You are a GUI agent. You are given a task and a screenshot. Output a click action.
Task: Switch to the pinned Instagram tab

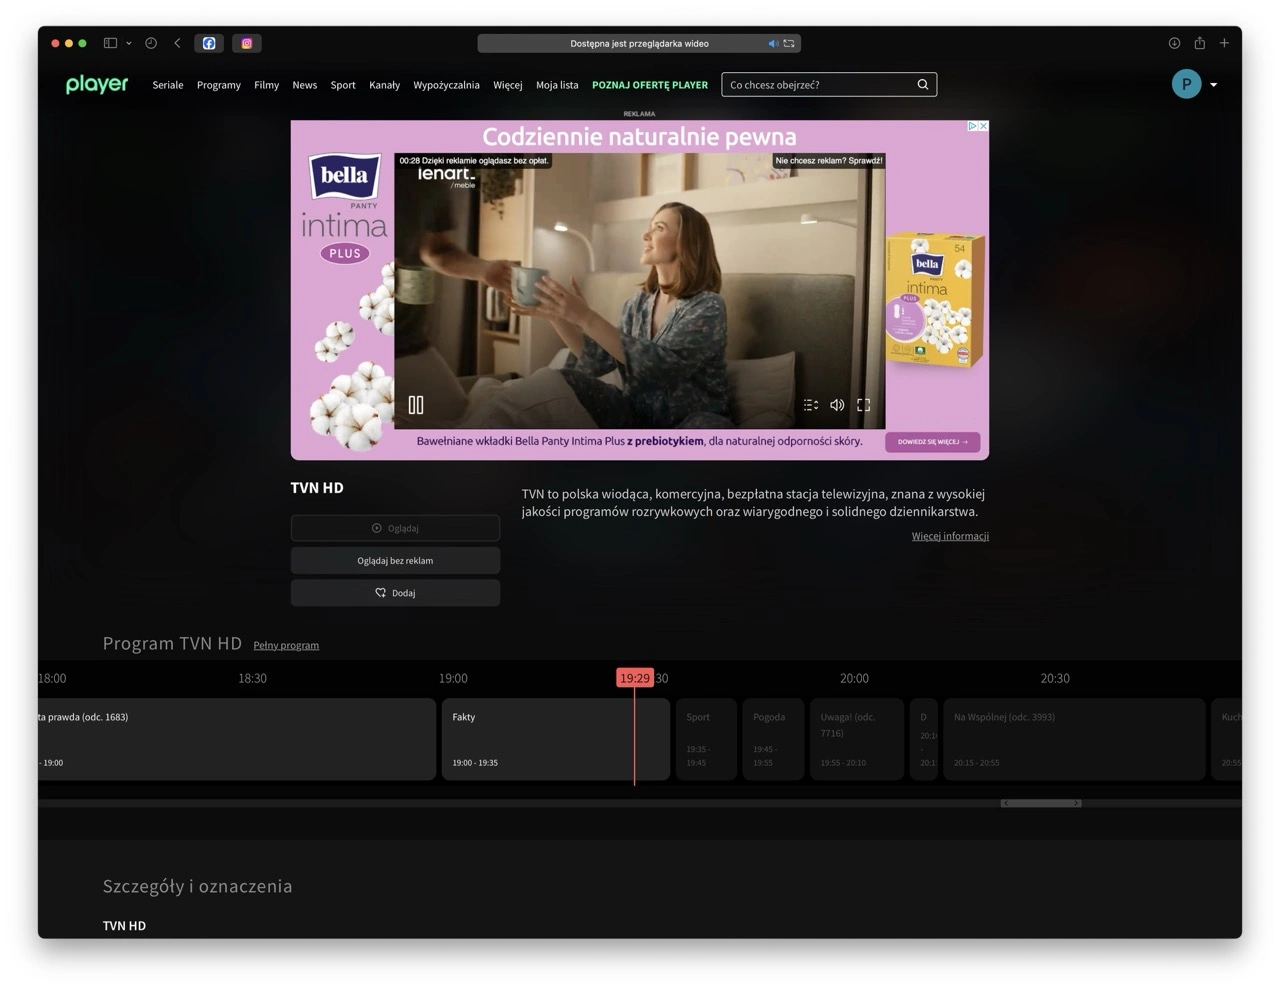[247, 43]
